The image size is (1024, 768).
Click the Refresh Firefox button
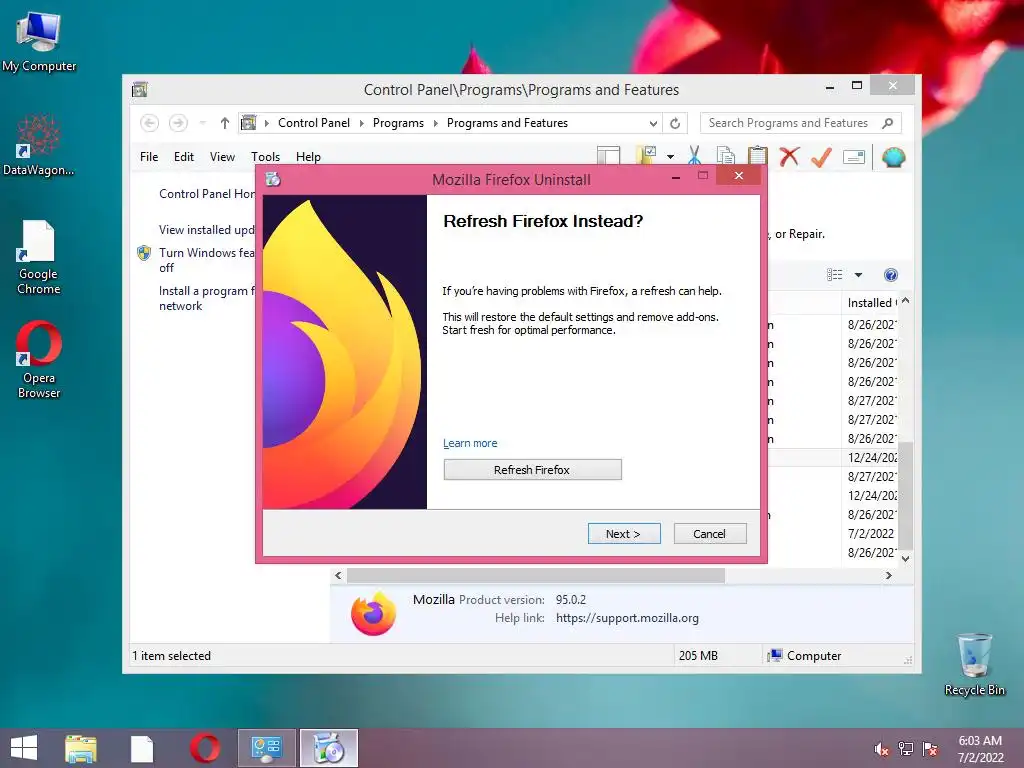(x=532, y=470)
